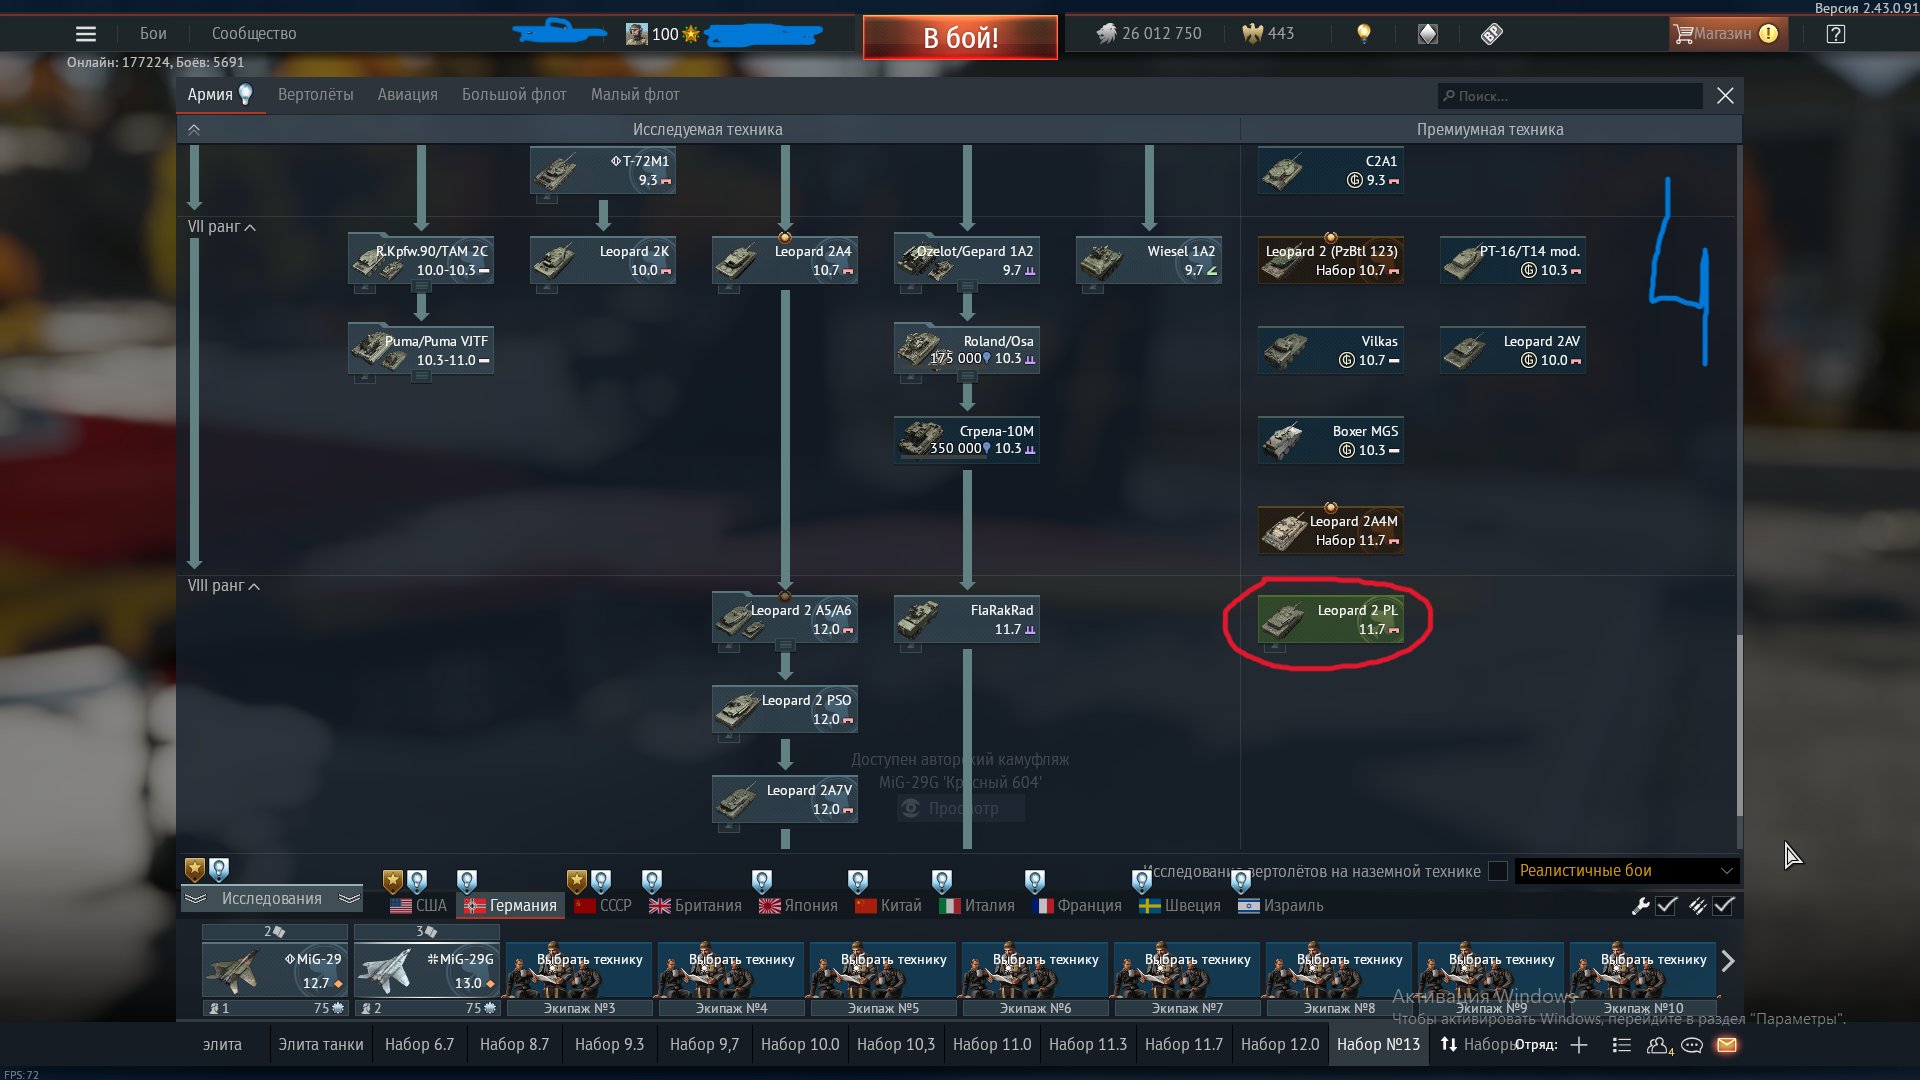Viewport: 1920px width, 1080px height.
Task: Open the question mark help icon
Action: click(x=1835, y=34)
